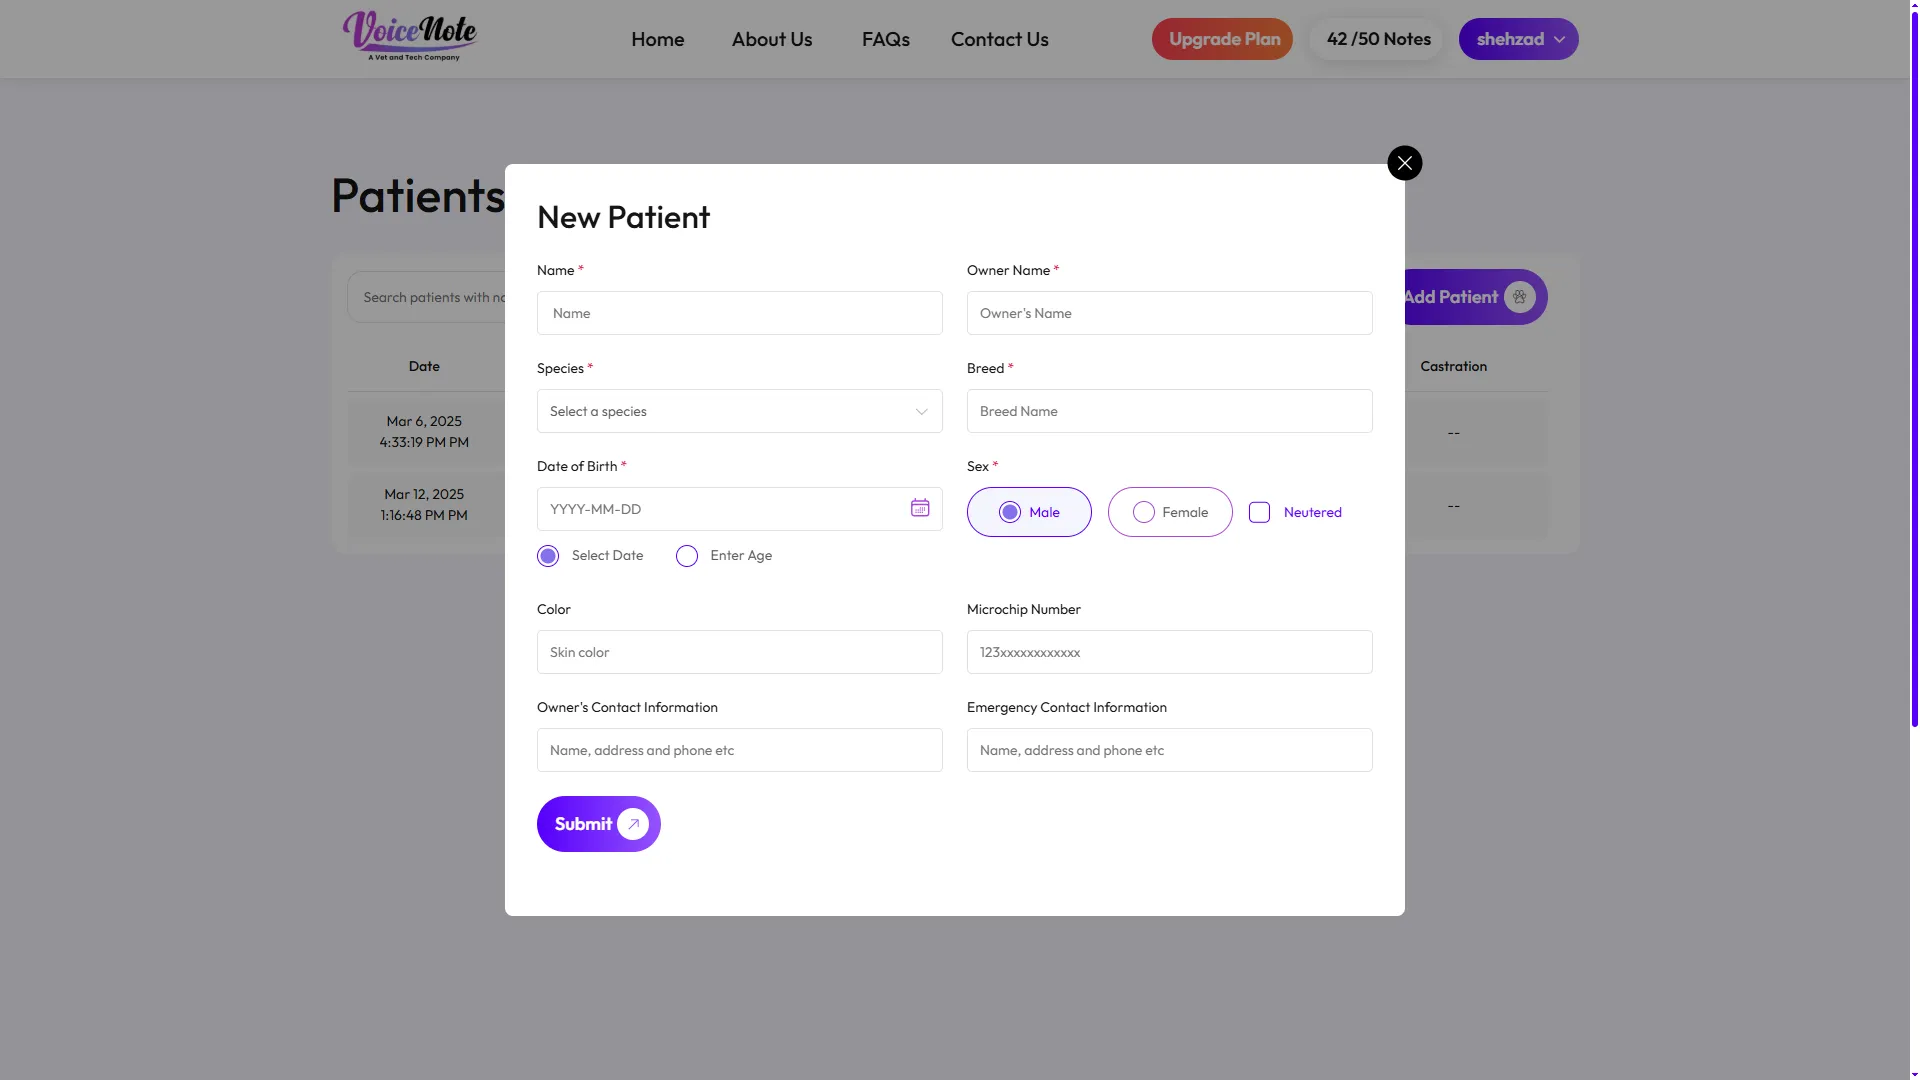The height and width of the screenshot is (1080, 1920).
Task: Choose the Enter Age radio button
Action: (x=687, y=556)
